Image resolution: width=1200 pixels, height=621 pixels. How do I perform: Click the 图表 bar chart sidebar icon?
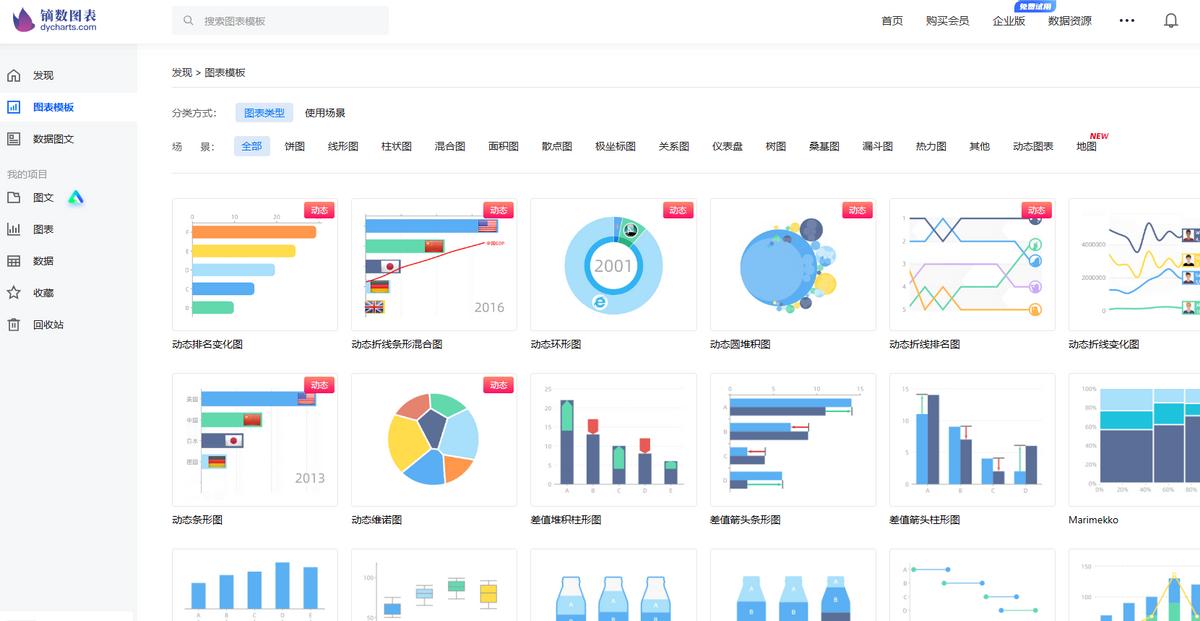click(x=14, y=229)
